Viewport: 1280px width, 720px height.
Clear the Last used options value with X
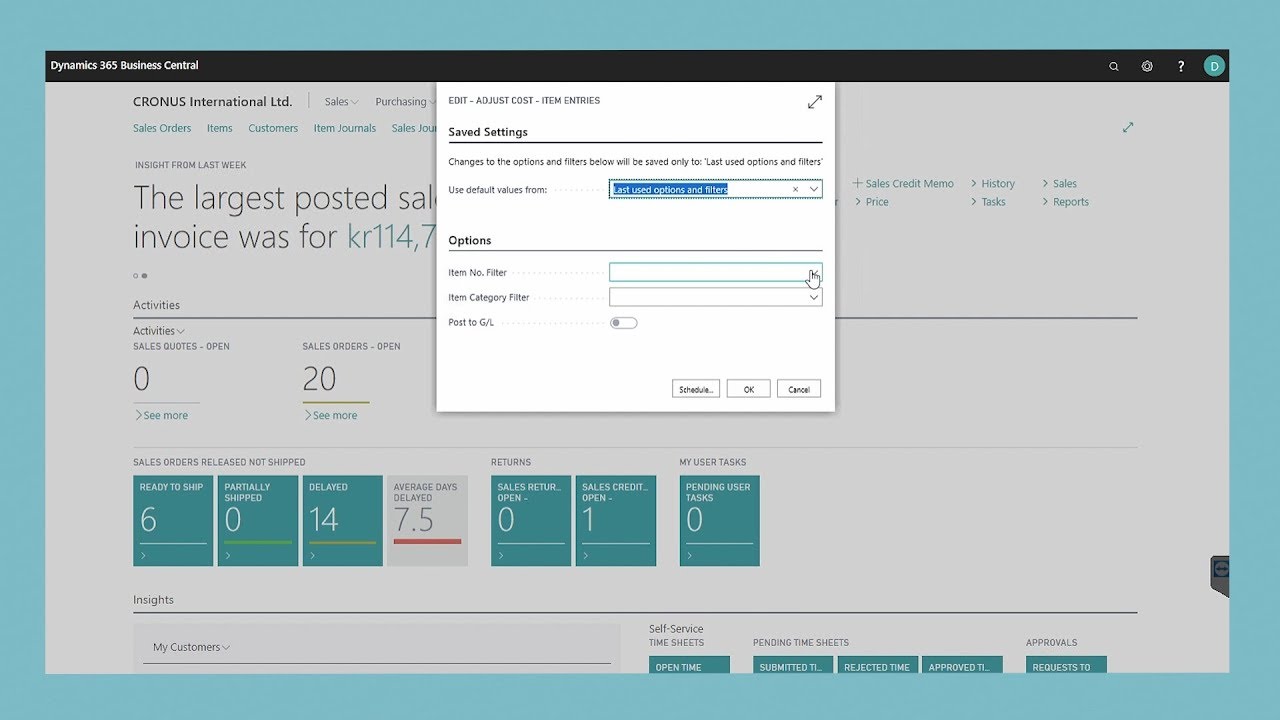[796, 189]
